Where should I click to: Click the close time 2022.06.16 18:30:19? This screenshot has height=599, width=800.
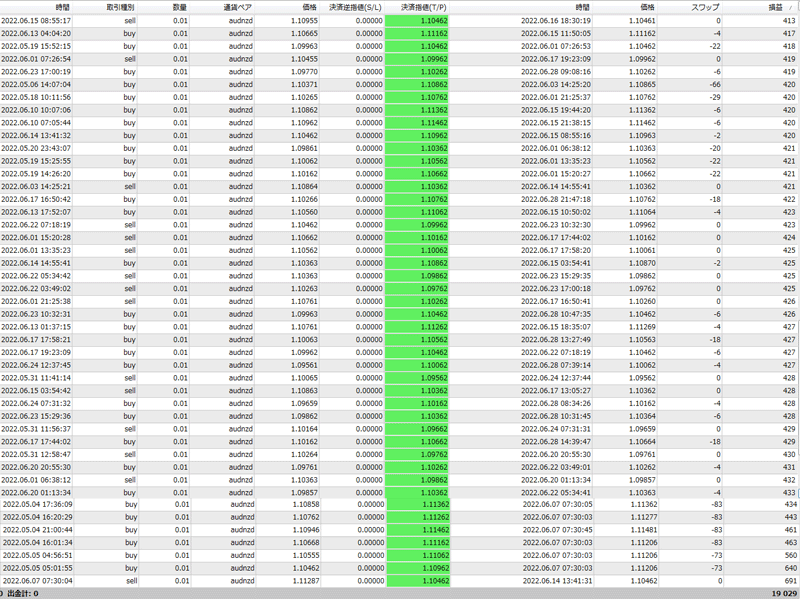click(556, 21)
